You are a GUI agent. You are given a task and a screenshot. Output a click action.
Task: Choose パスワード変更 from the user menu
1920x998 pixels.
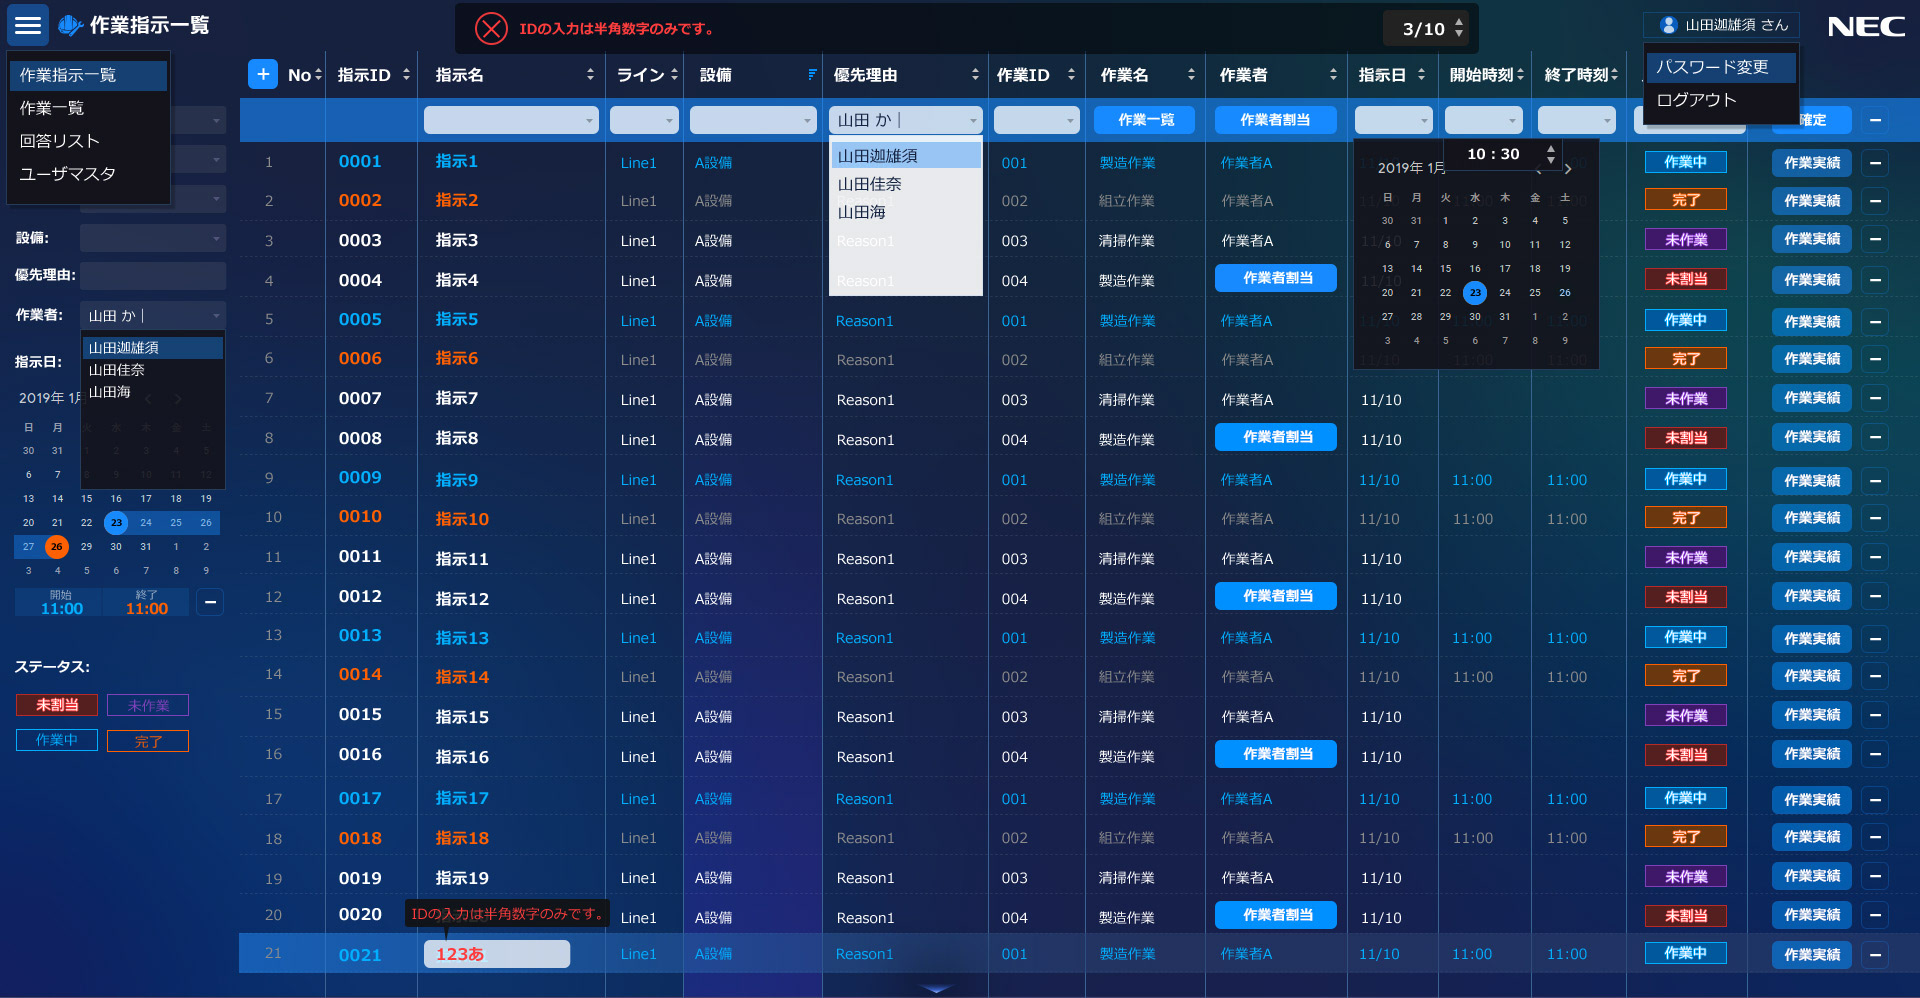click(1721, 67)
